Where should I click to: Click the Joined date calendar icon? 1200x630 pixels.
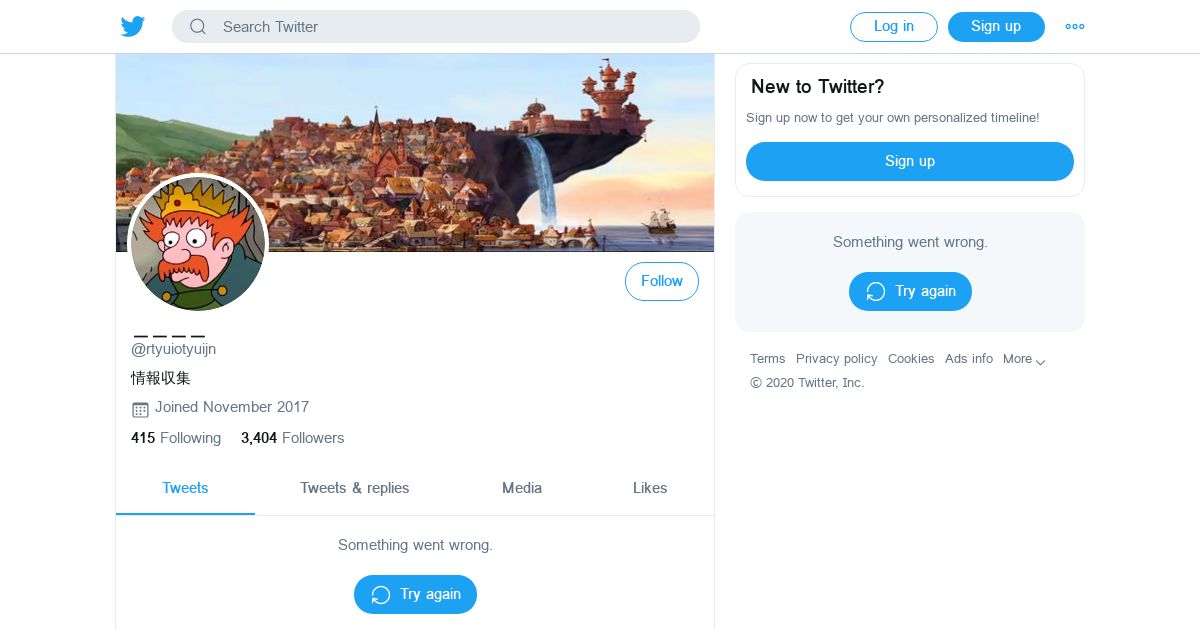coord(140,409)
